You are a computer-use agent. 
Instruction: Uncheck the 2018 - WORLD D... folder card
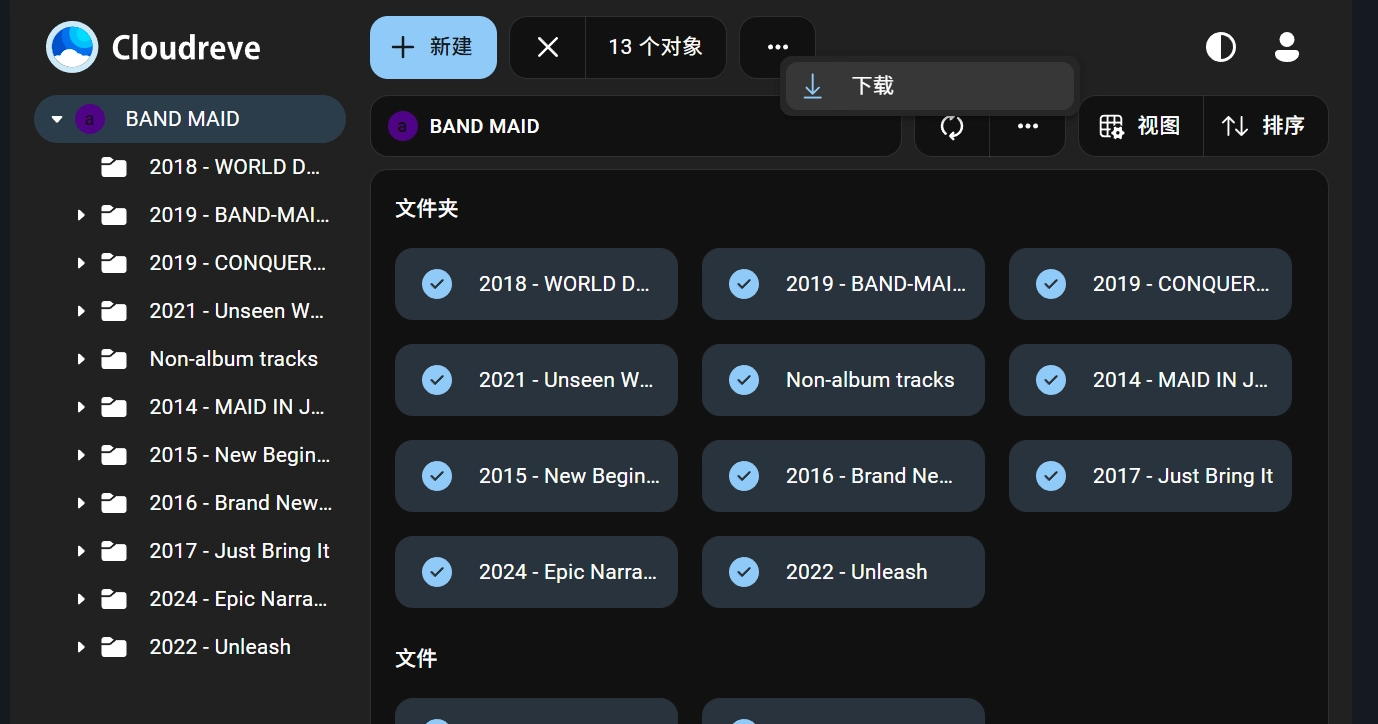[x=437, y=284]
